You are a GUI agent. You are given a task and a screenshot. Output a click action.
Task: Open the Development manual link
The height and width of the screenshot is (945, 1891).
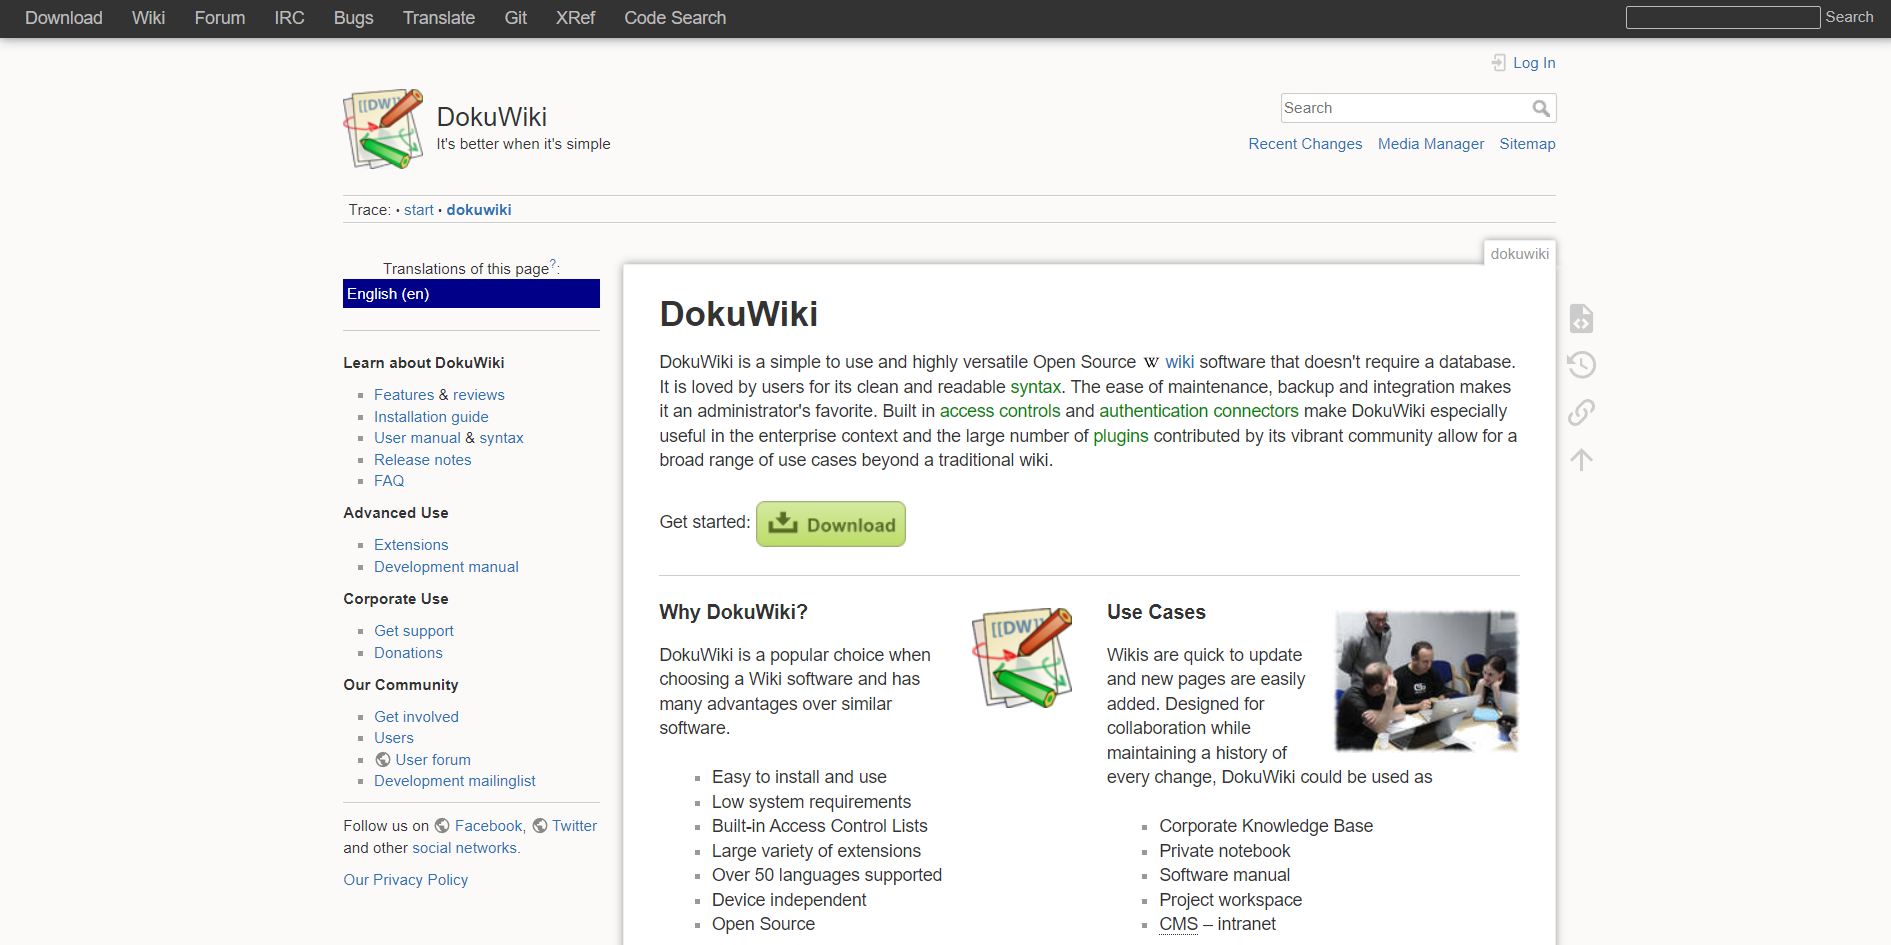pyautogui.click(x=446, y=567)
